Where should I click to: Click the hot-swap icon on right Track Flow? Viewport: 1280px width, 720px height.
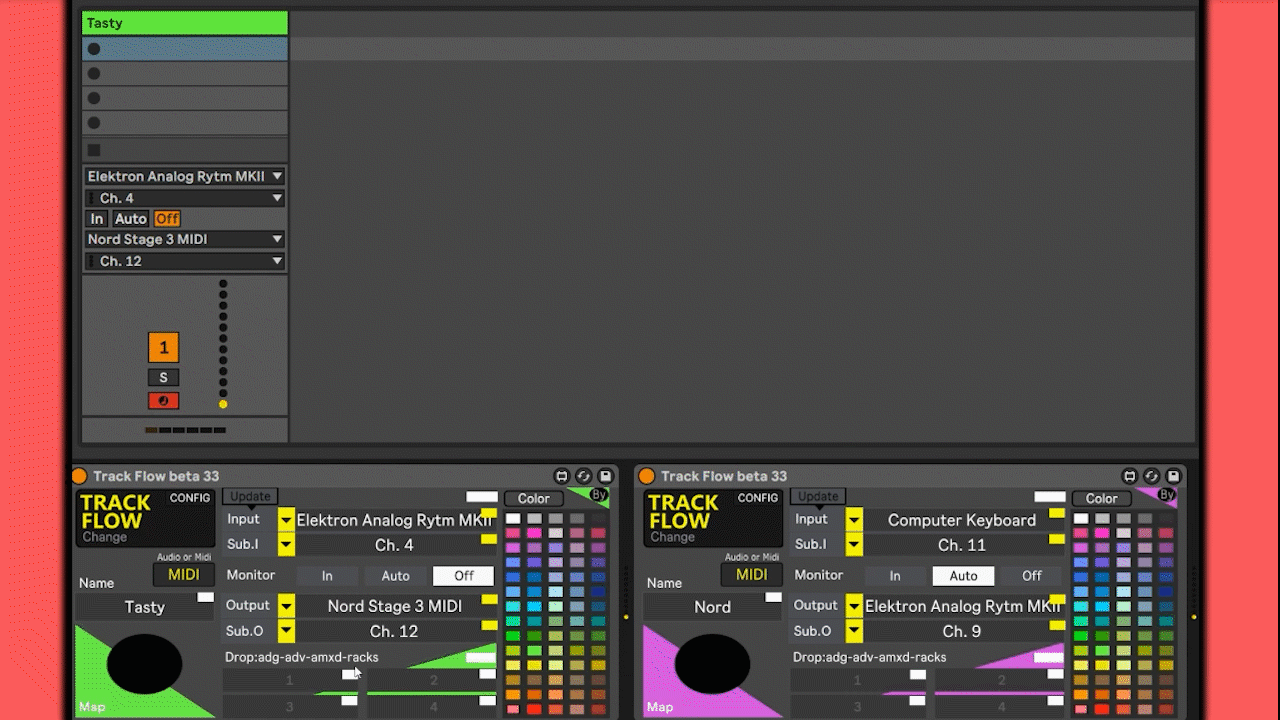1152,477
